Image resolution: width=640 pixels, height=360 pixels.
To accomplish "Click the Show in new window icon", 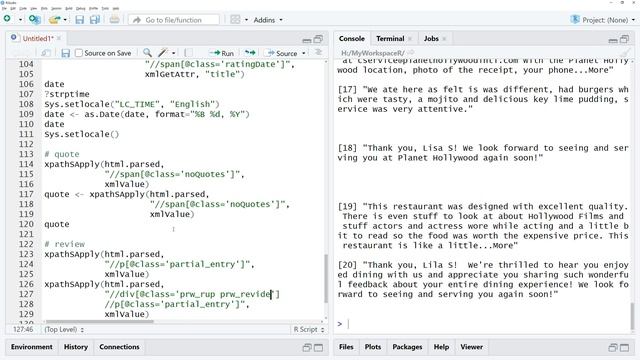I will [46, 53].
